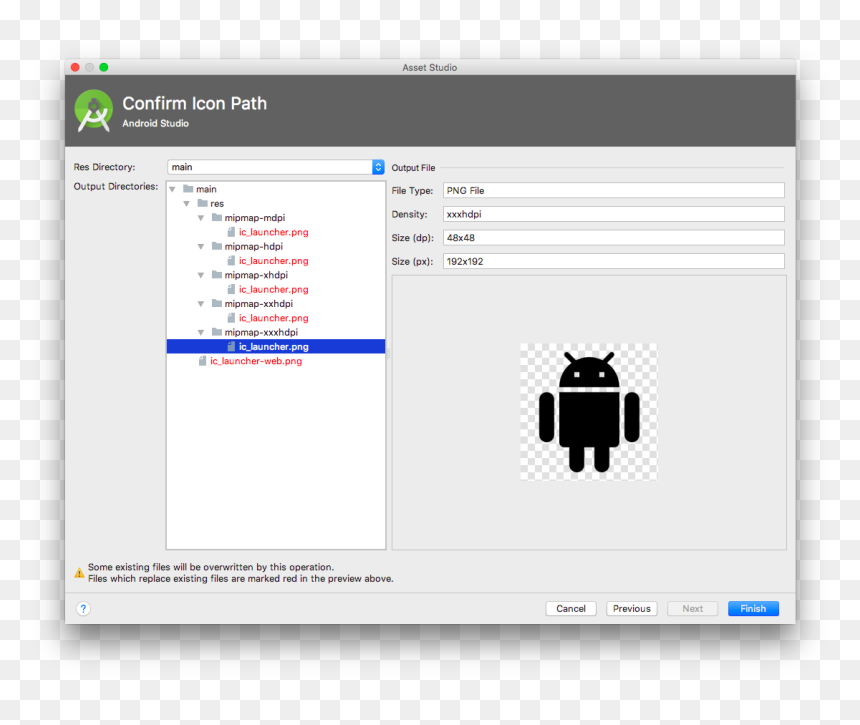The image size is (860, 725).
Task: Click file icon of mdpi ic_launcher.png
Action: point(231,232)
